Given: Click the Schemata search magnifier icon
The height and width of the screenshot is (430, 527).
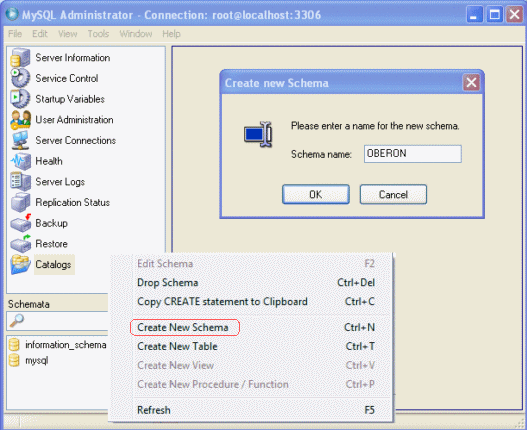Looking at the screenshot, I should 16,321.
